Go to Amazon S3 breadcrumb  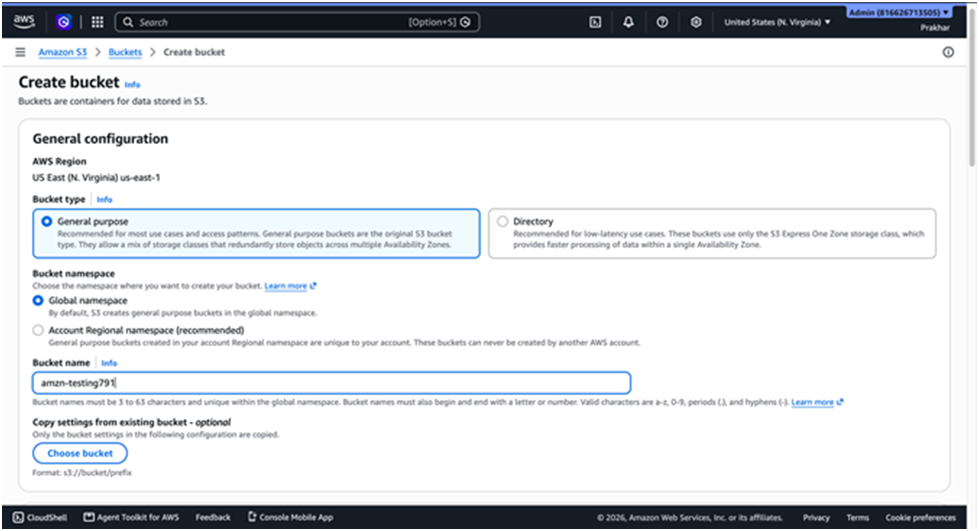tap(62, 52)
